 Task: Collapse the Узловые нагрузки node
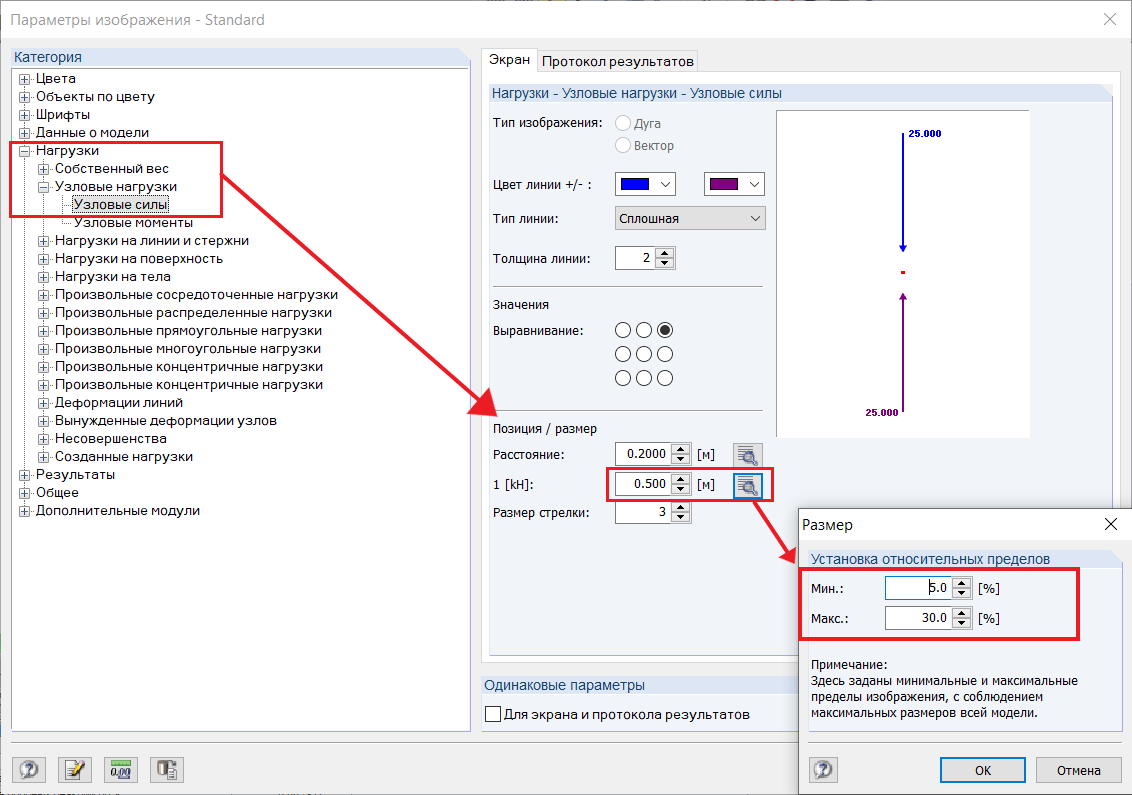[x=43, y=187]
